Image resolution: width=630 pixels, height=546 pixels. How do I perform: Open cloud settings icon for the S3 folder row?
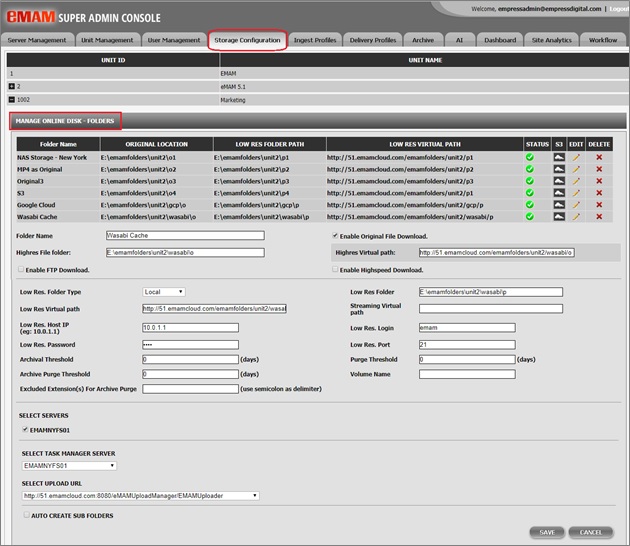(x=559, y=193)
